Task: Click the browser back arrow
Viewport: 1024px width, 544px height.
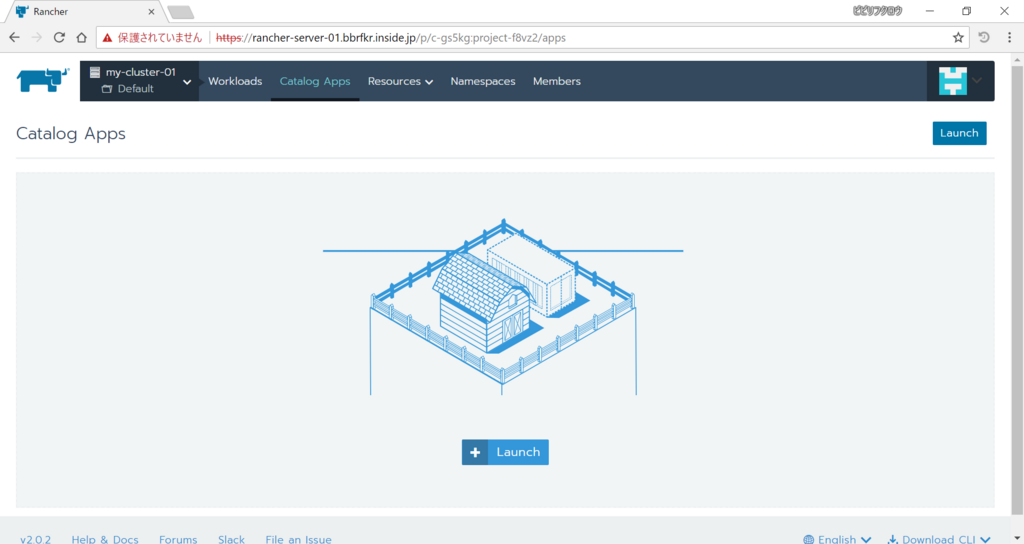Action: [x=14, y=38]
